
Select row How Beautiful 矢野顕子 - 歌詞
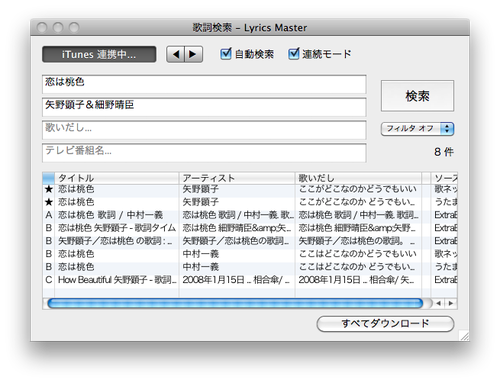coord(250,280)
